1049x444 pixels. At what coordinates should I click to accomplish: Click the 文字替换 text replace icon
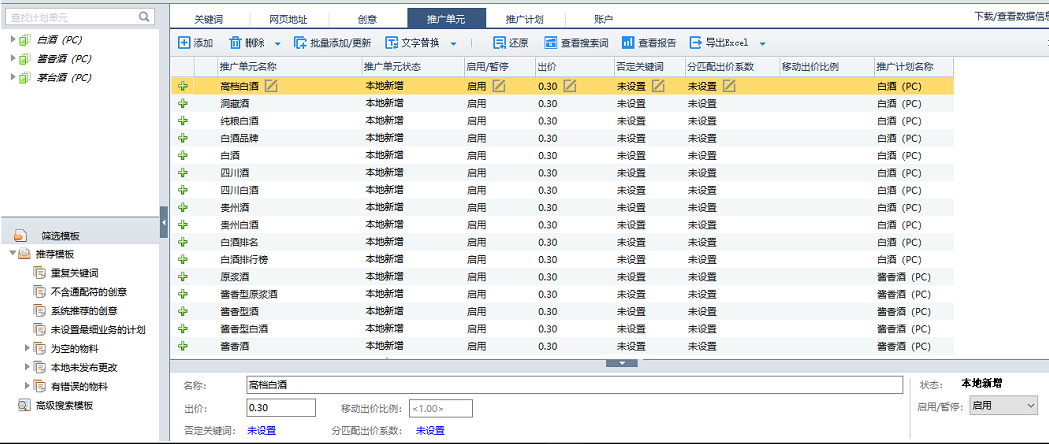pyautogui.click(x=392, y=43)
